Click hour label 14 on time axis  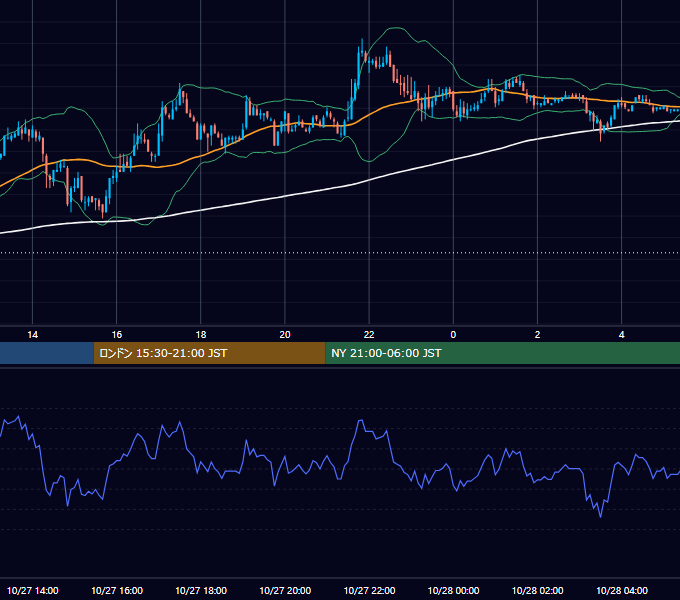pyautogui.click(x=33, y=335)
